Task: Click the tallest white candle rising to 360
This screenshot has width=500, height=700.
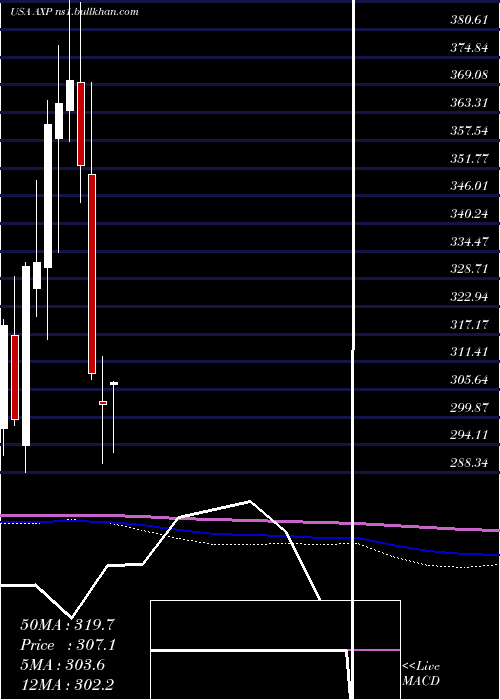Action: tap(48, 196)
